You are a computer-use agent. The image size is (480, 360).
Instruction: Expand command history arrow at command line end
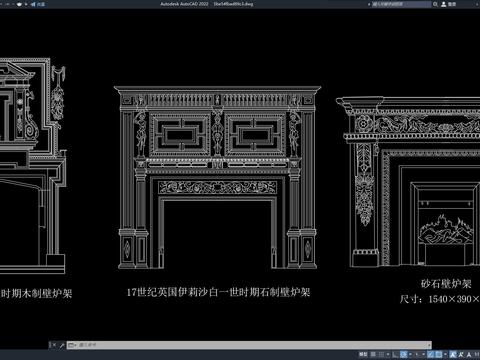(x=429, y=345)
